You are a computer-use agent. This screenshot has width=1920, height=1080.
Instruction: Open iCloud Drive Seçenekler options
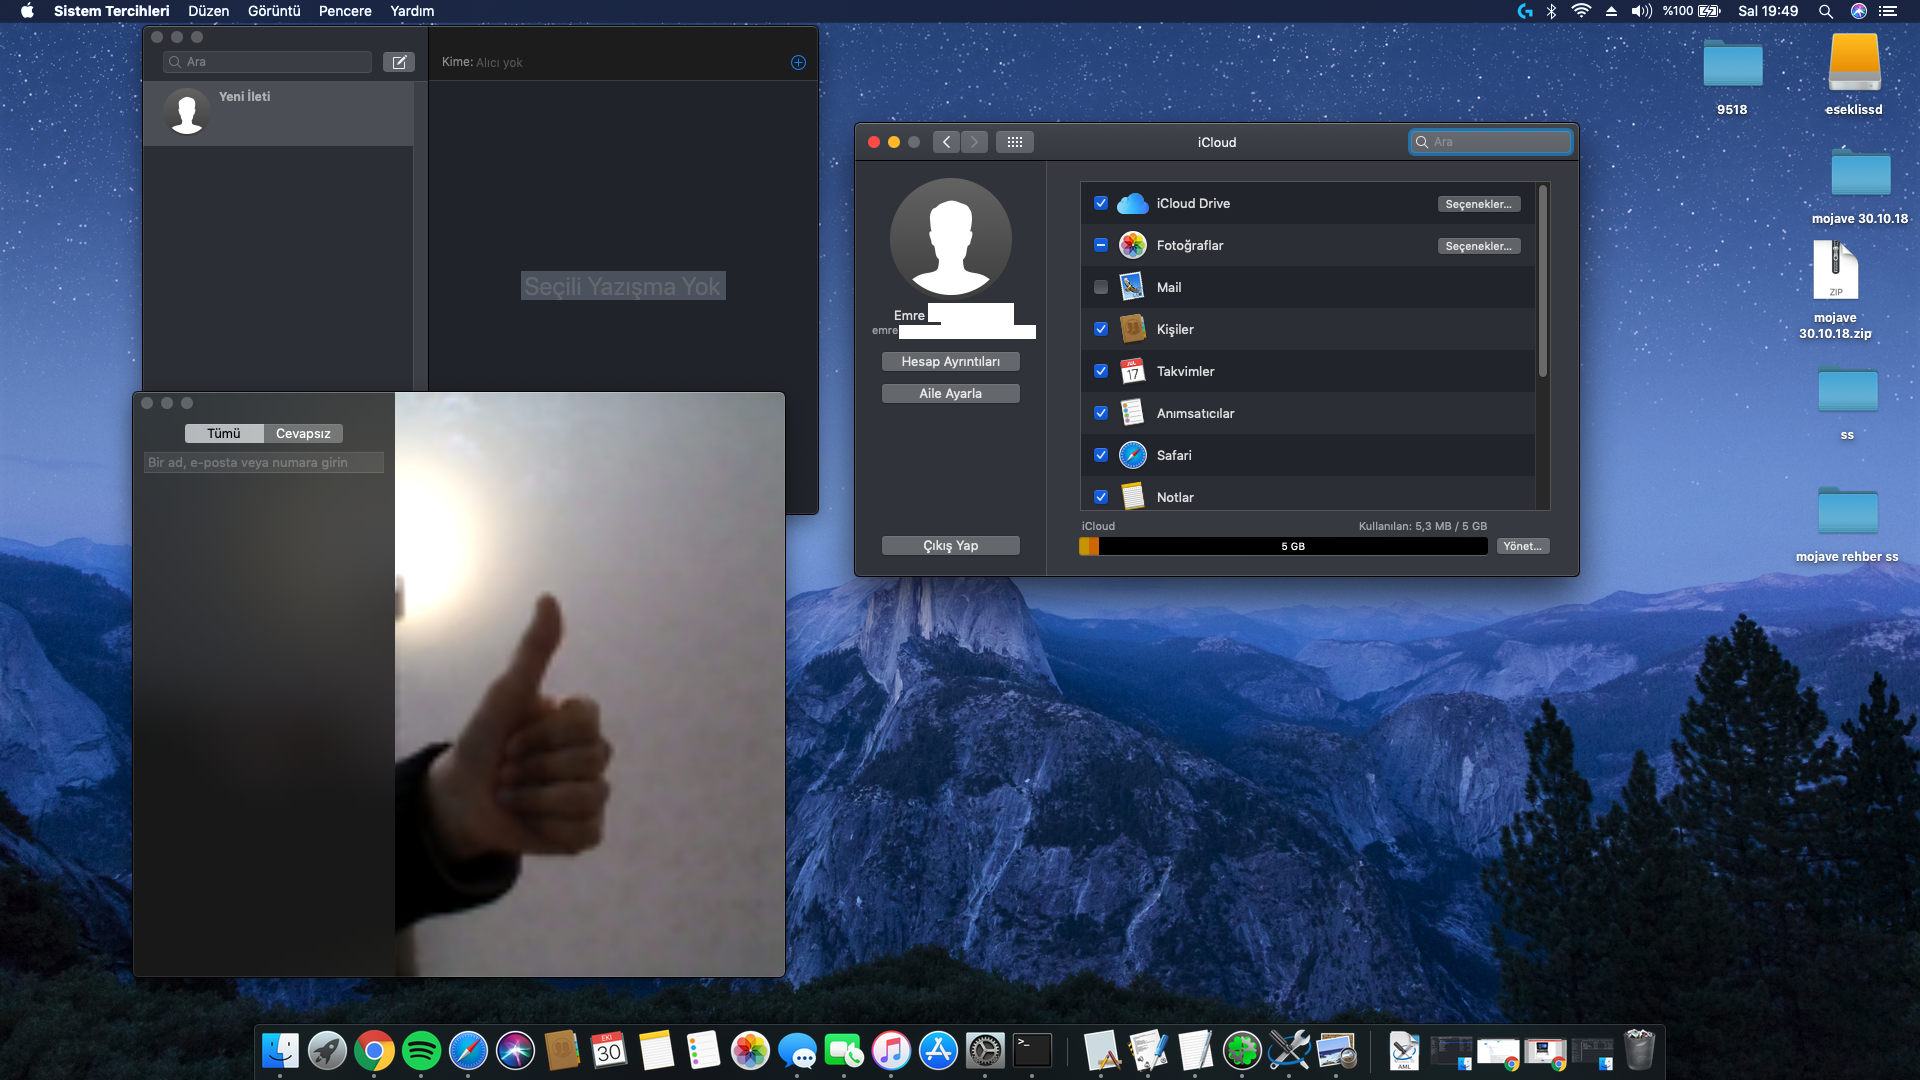(x=1478, y=204)
